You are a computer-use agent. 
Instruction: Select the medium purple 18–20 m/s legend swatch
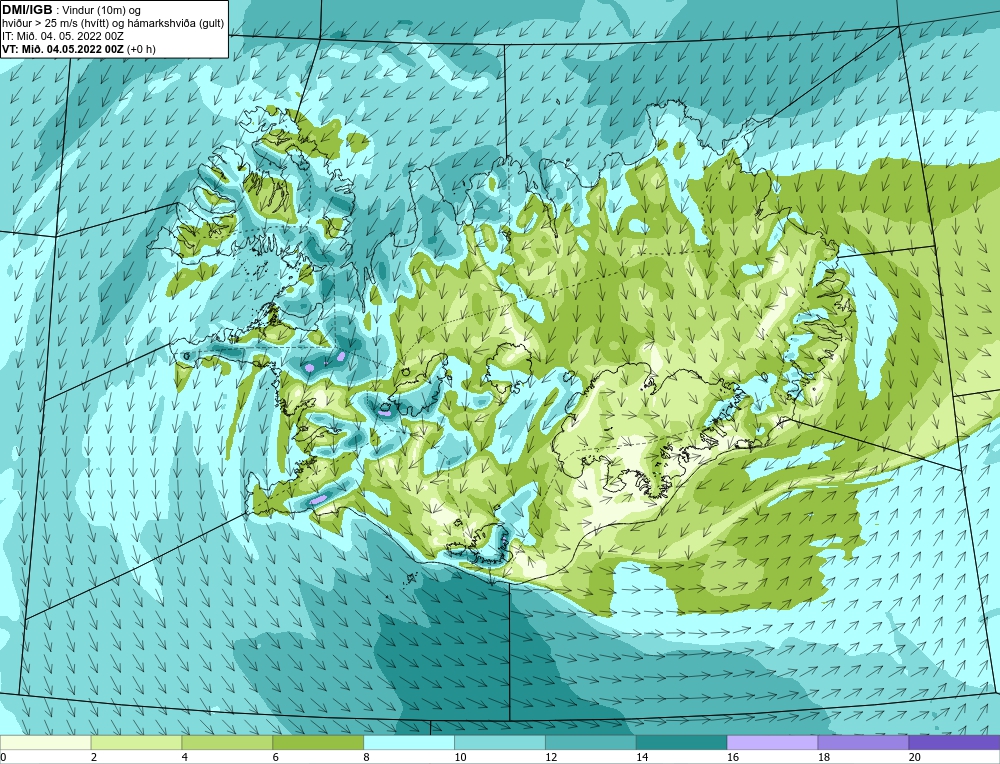[863, 742]
